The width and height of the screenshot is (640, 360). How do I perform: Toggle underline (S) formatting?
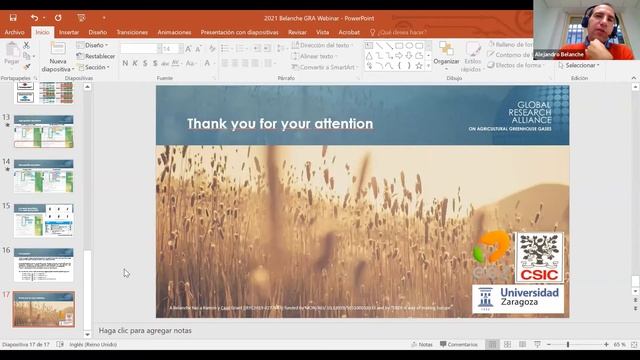(145, 63)
